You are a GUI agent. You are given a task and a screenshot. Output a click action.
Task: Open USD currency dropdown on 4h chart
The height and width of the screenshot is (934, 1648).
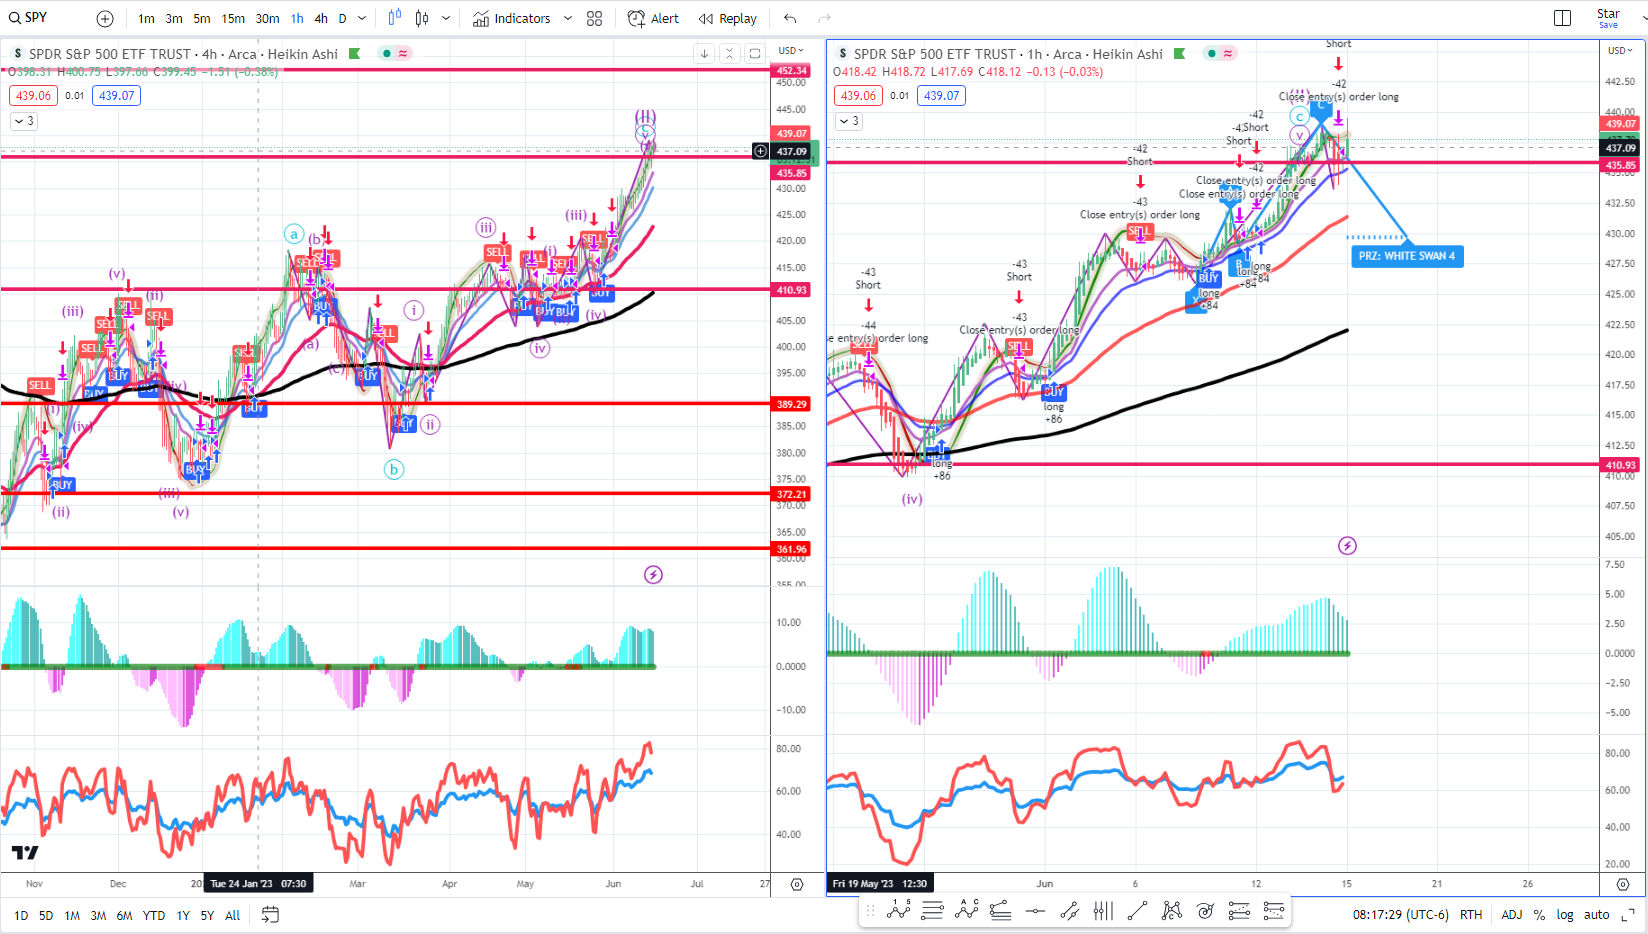(791, 51)
